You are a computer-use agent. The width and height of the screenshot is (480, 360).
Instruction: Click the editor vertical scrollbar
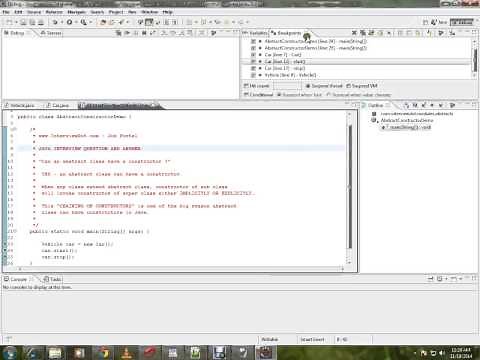pos(349,187)
